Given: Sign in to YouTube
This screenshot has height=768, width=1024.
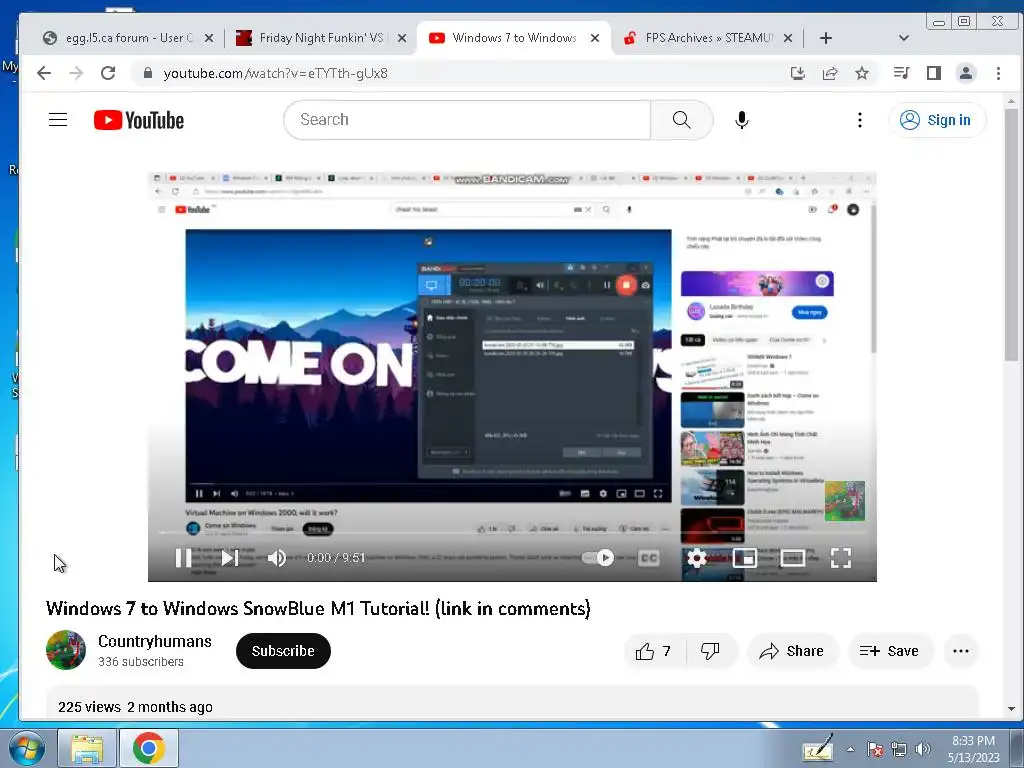Looking at the screenshot, I should [936, 120].
